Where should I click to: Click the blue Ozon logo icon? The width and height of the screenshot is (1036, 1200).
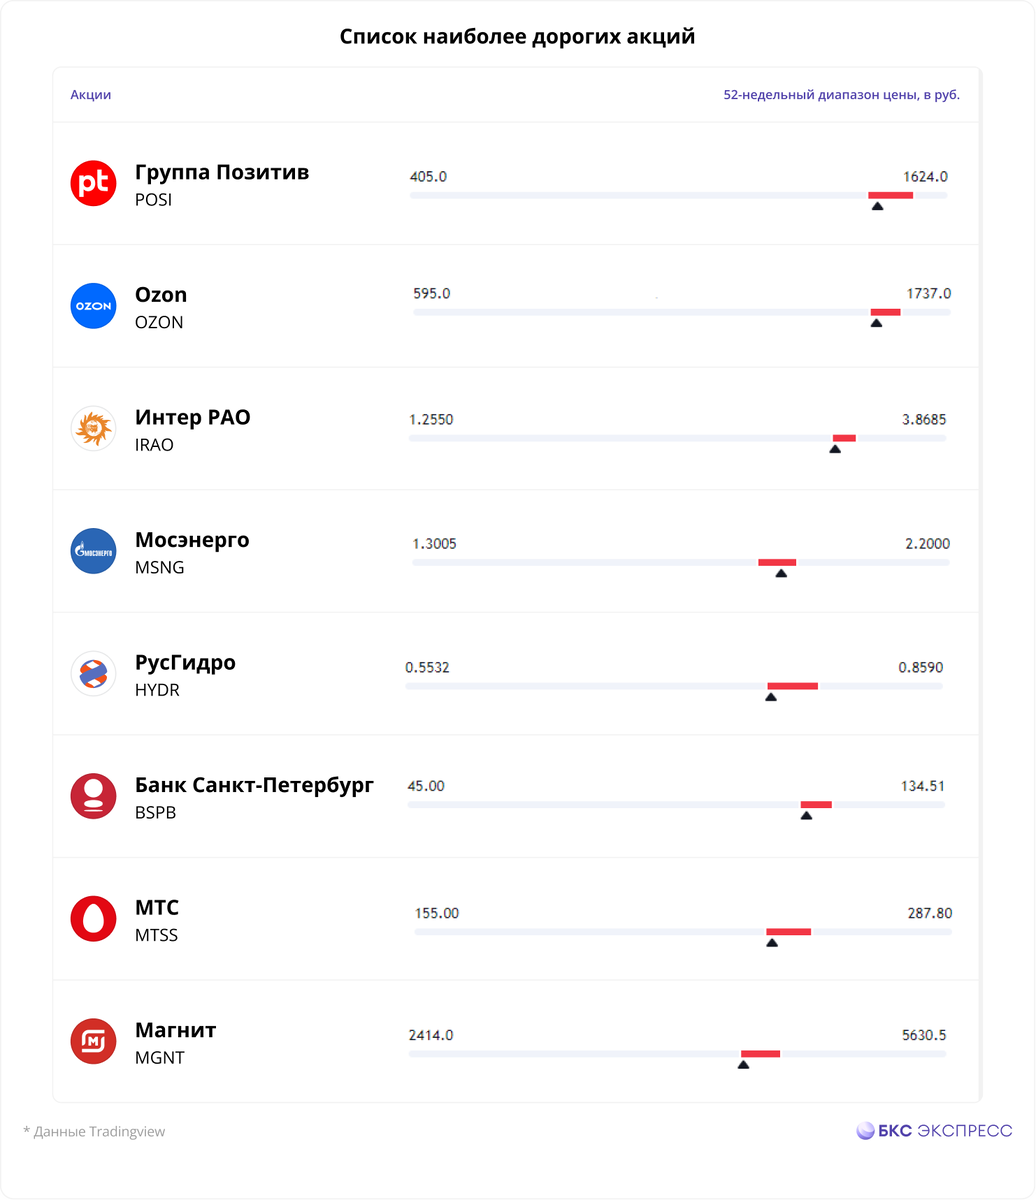(94, 306)
